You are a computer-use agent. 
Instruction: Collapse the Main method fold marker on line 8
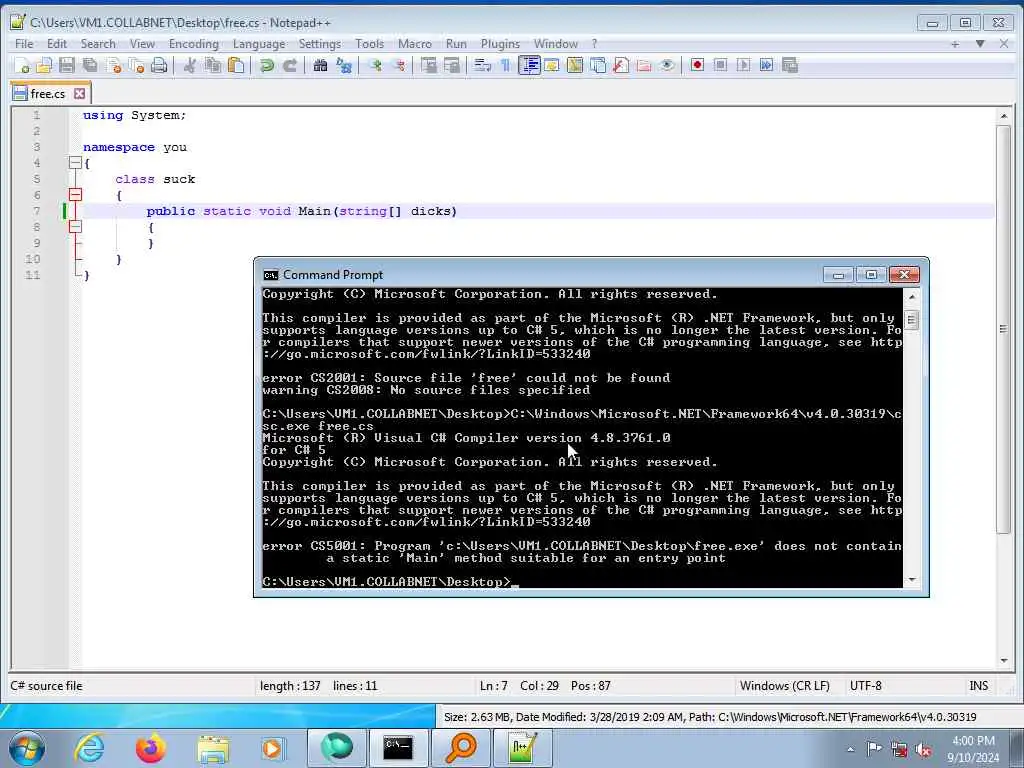(x=75, y=227)
